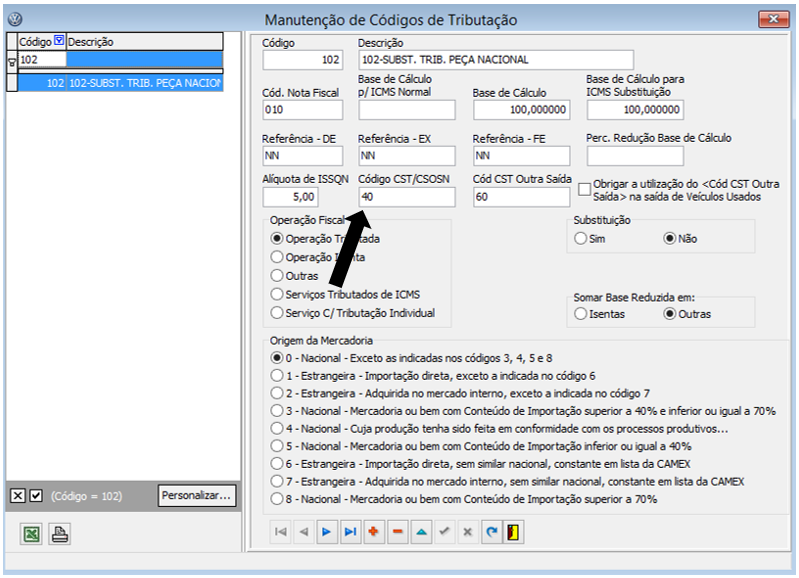Viewport: 799px width, 578px height.
Task: Select grid row 102-SUBST. TRIB. PEÇA NACION
Action: tap(120, 83)
